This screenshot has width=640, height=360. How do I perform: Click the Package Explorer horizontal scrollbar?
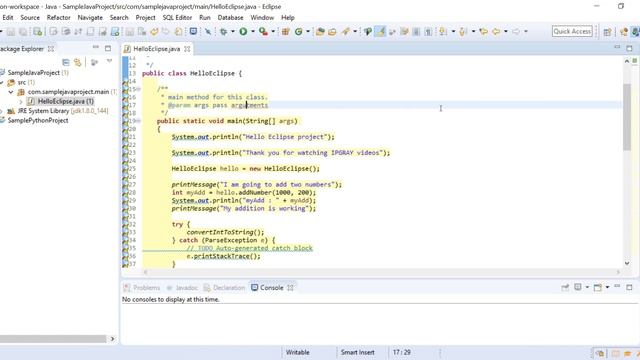53,339
